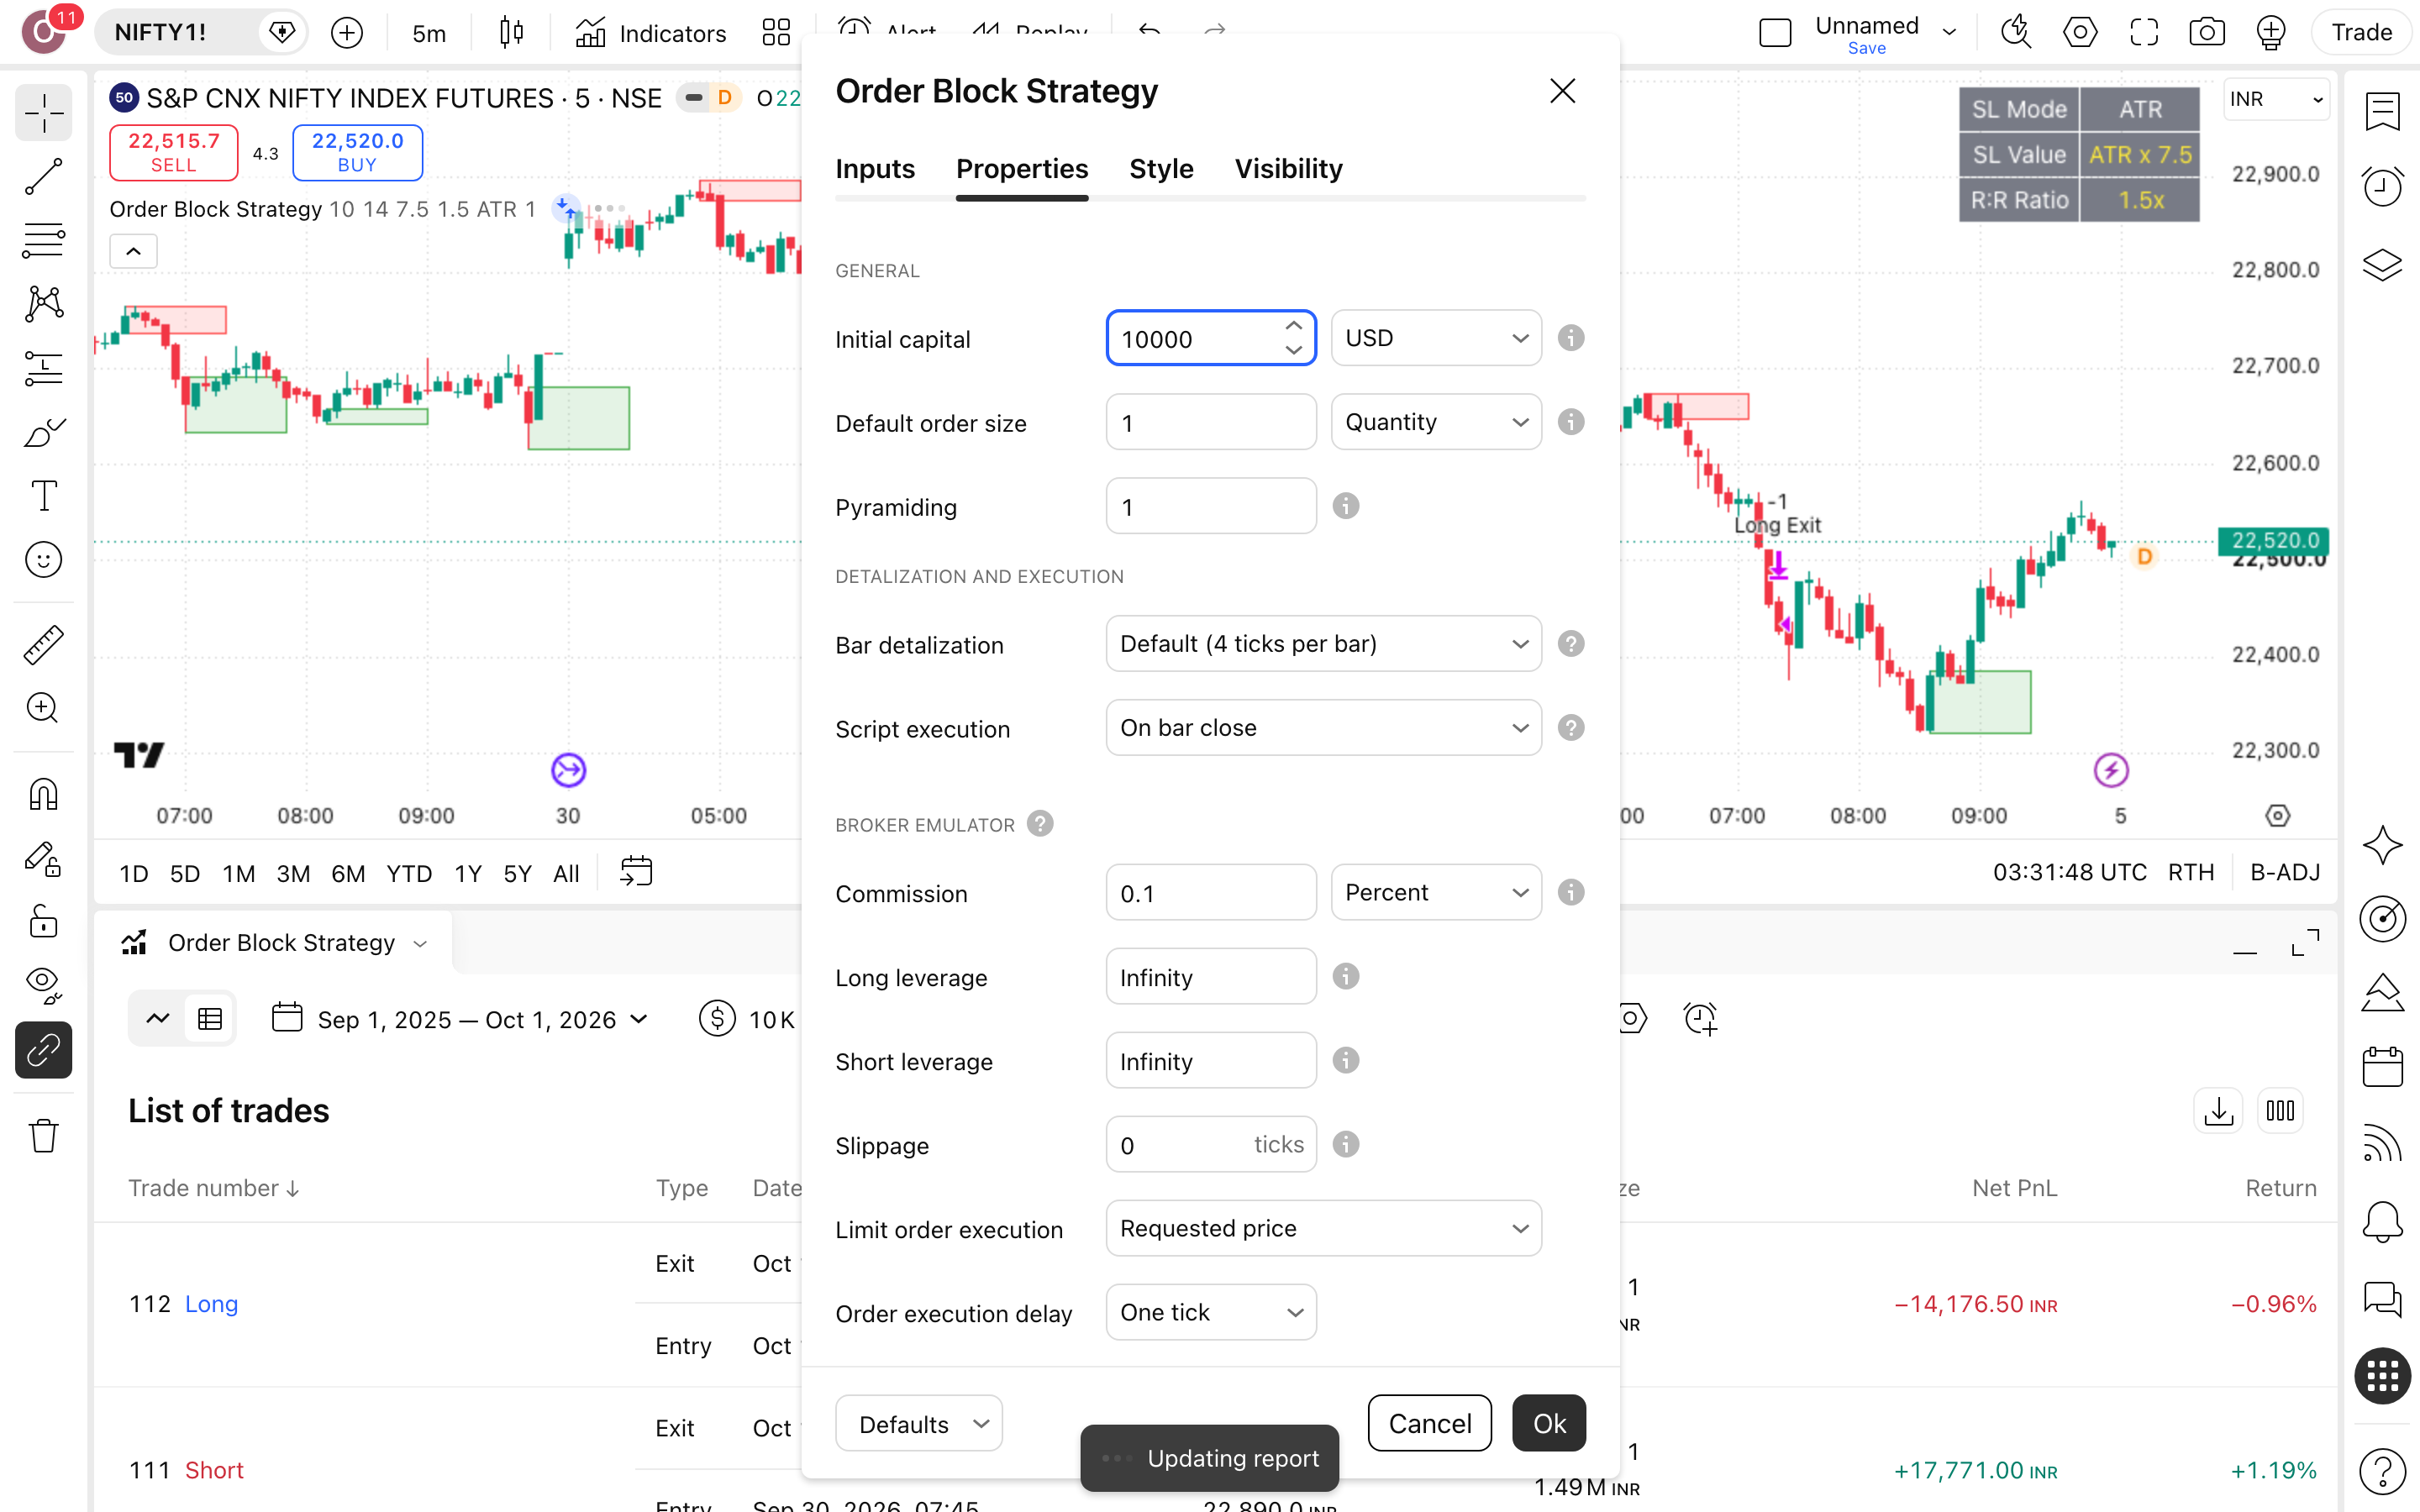The height and width of the screenshot is (1512, 2420).
Task: Click the trash remove objects icon
Action: pos(43,1136)
